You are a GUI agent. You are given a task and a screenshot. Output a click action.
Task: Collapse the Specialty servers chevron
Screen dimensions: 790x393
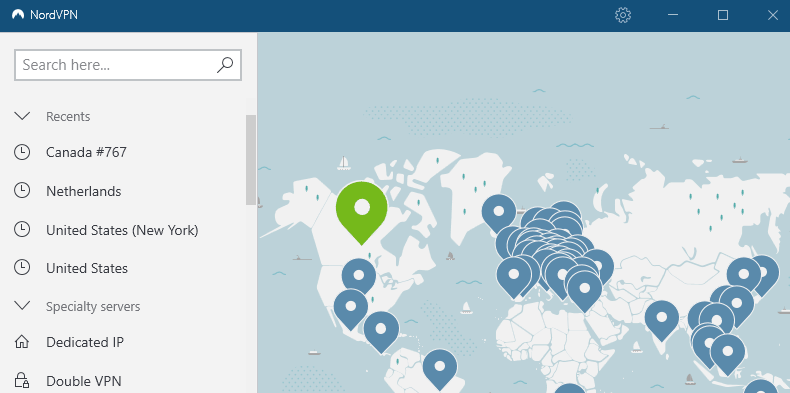click(22, 306)
